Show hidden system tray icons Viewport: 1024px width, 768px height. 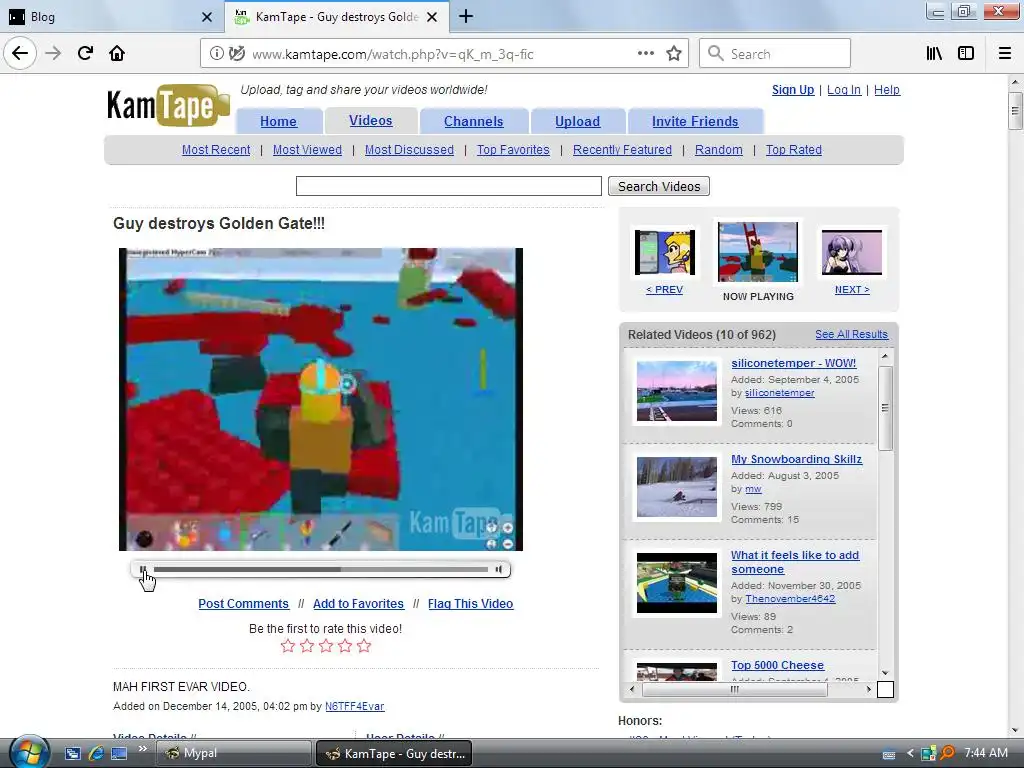[x=910, y=754]
